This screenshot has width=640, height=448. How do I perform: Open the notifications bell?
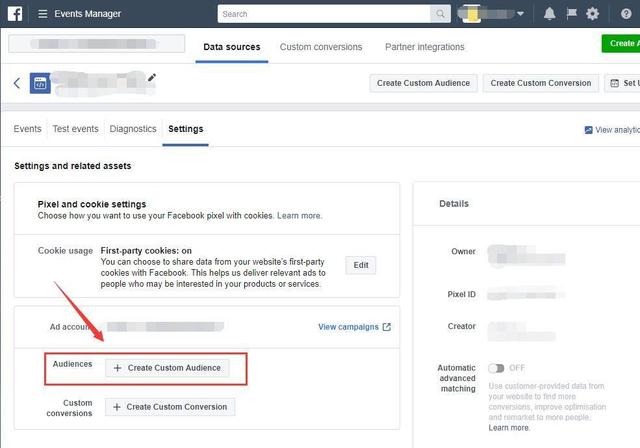pyautogui.click(x=549, y=14)
